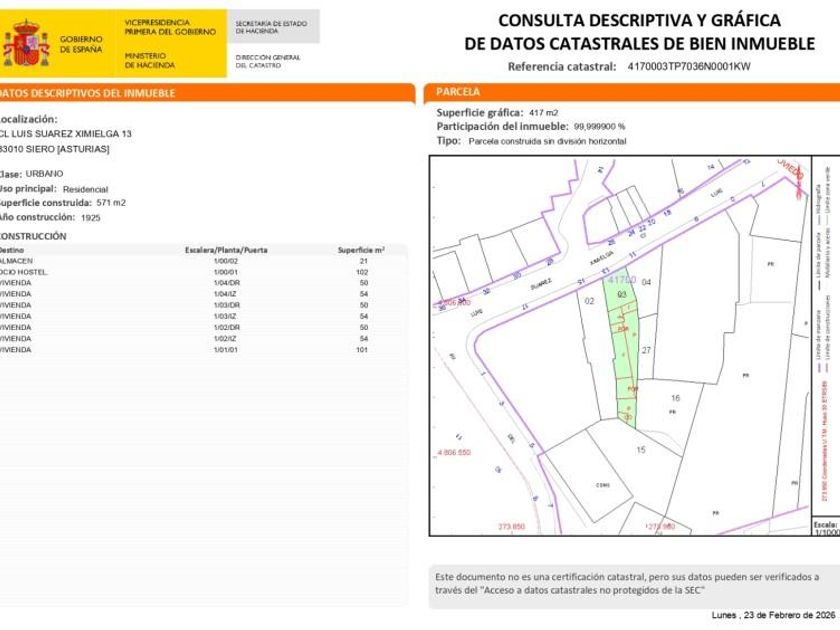Click door code '1/00/02' cell
The height and width of the screenshot is (630, 840).
(x=226, y=261)
